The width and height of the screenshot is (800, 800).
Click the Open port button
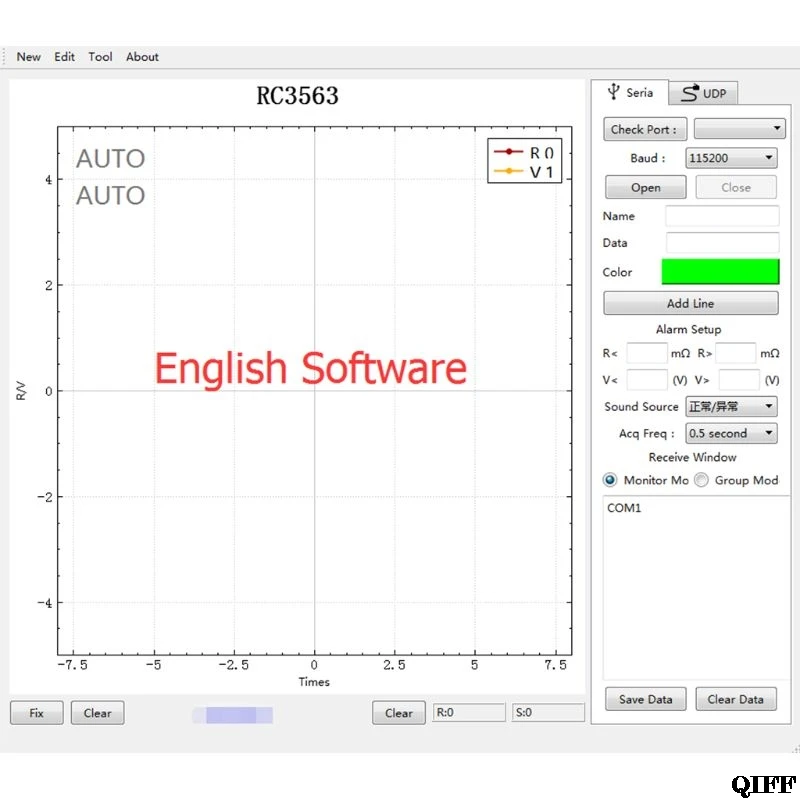pyautogui.click(x=645, y=187)
